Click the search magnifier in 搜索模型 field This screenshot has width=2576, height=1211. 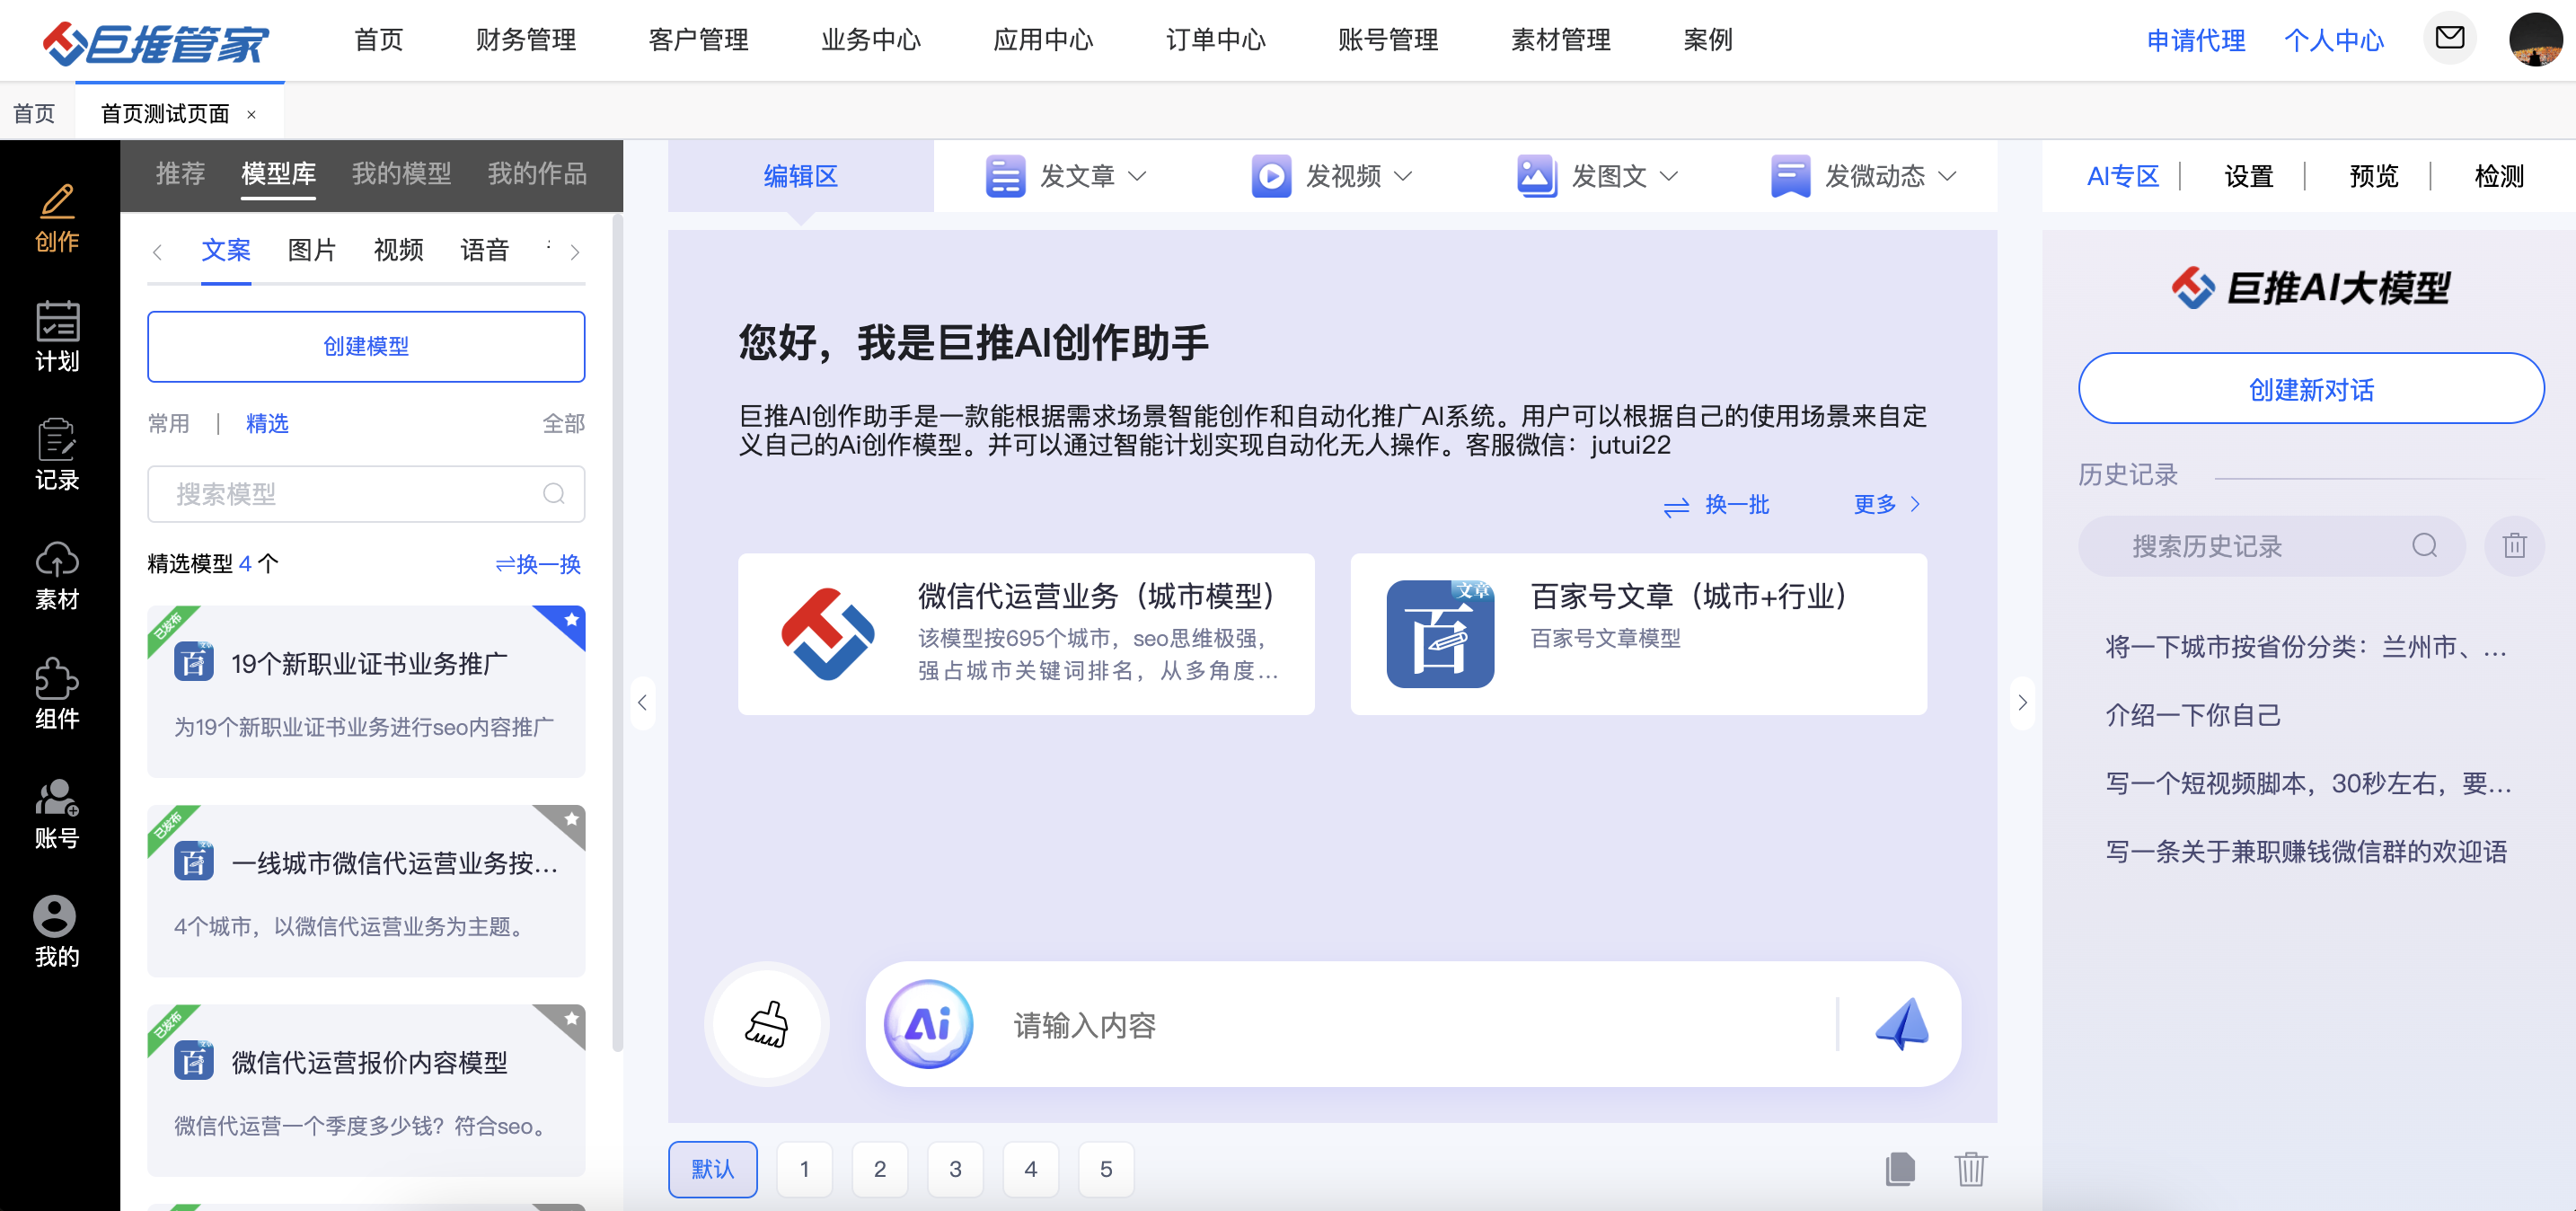(554, 494)
